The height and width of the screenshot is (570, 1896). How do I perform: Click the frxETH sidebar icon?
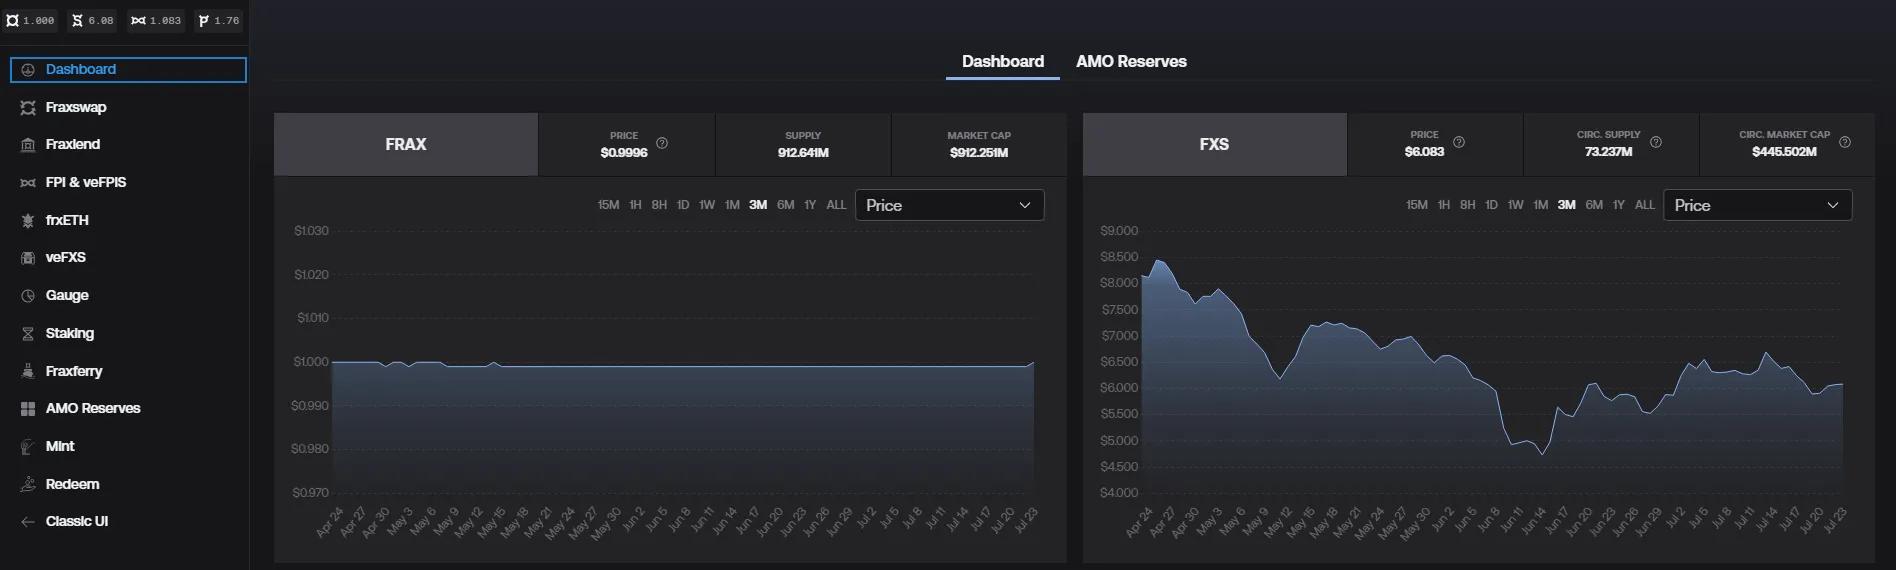click(x=28, y=220)
